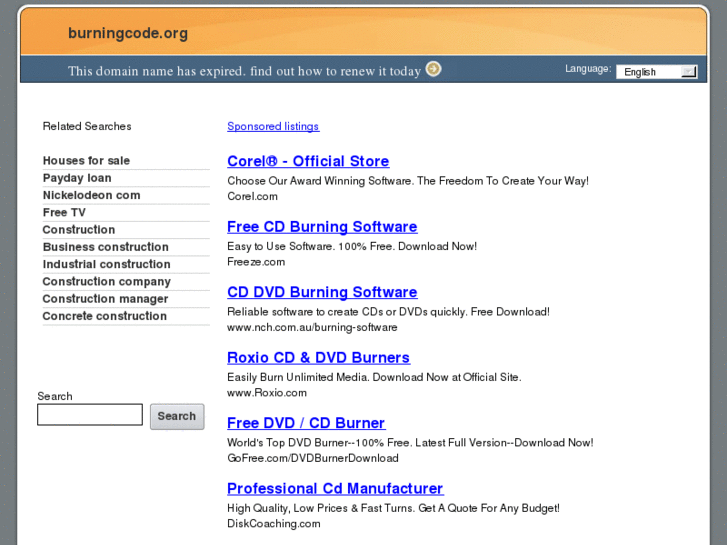Select Payday loan related search
Screen dimensions: 727x545
tap(77, 178)
